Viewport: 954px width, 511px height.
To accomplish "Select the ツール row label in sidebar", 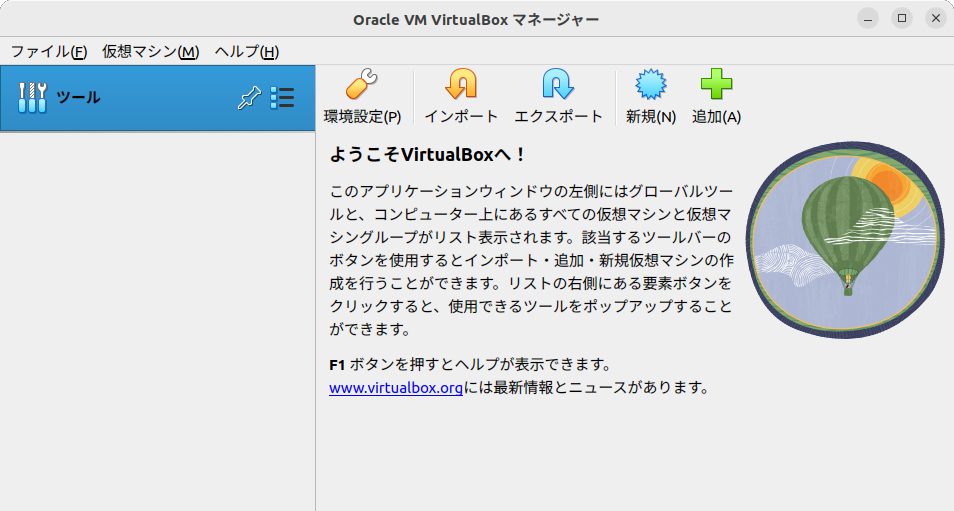I will tap(78, 97).
